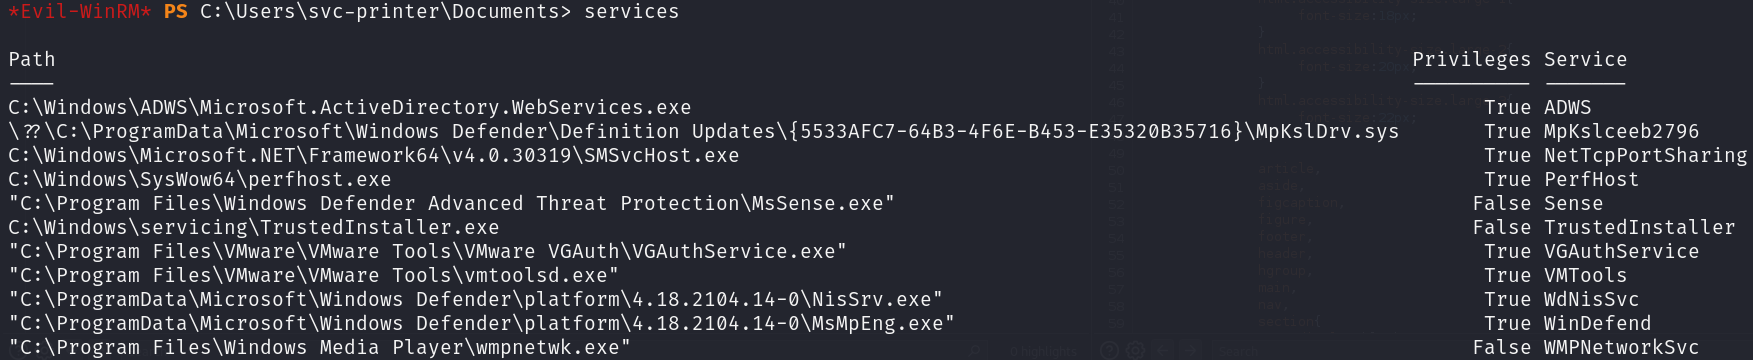Click the MsSense.exe path entry
Viewport: 1753px width, 360px height.
pos(452,204)
